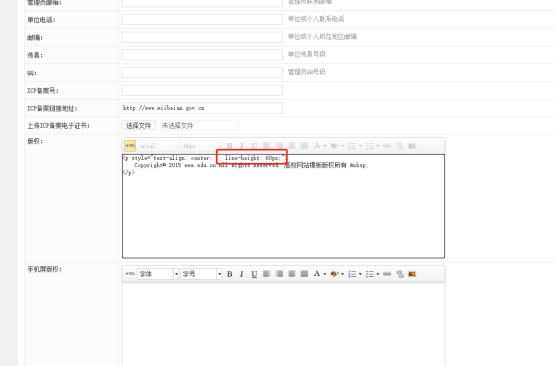The image size is (554, 366).
Task: Focus the 邮编 input field
Action: coord(202,37)
